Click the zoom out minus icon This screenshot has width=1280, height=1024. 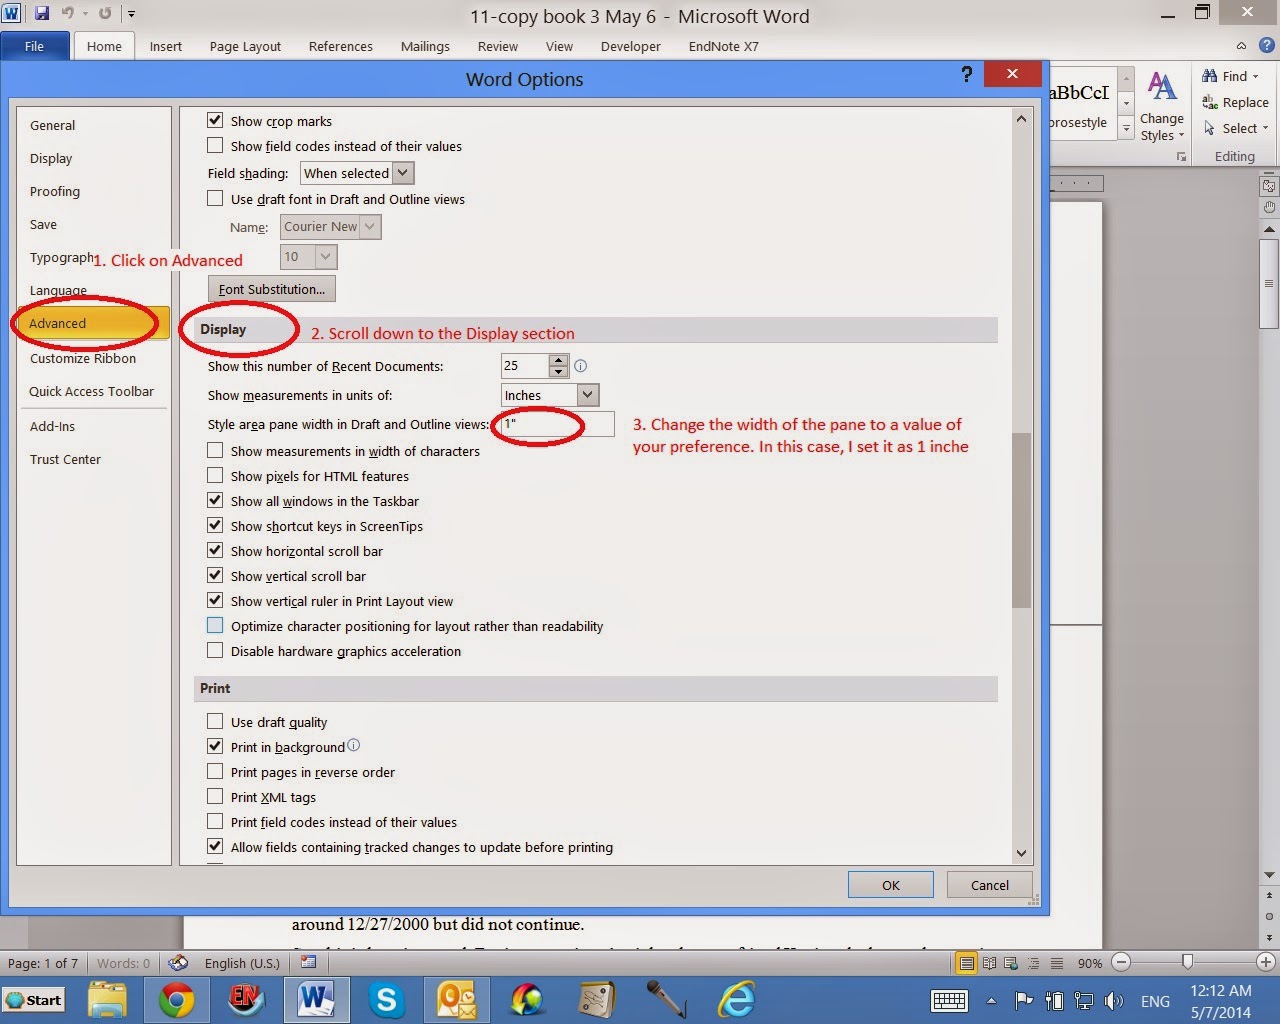tap(1121, 962)
